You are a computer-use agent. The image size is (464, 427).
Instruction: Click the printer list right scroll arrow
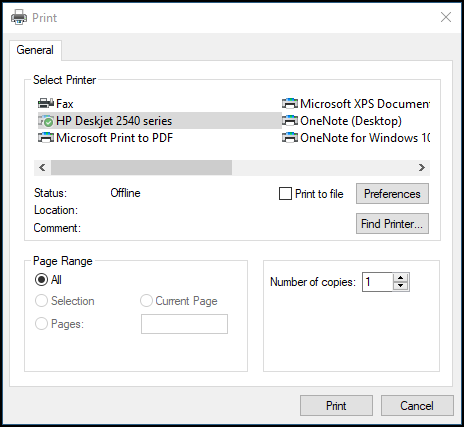[x=422, y=167]
